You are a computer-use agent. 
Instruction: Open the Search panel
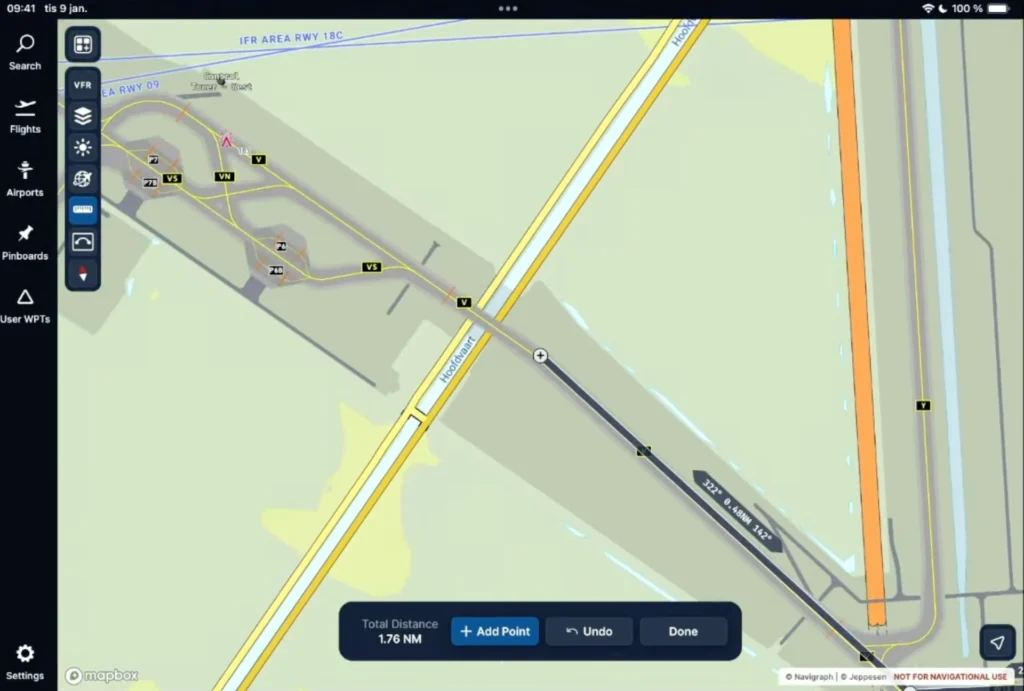click(x=25, y=52)
